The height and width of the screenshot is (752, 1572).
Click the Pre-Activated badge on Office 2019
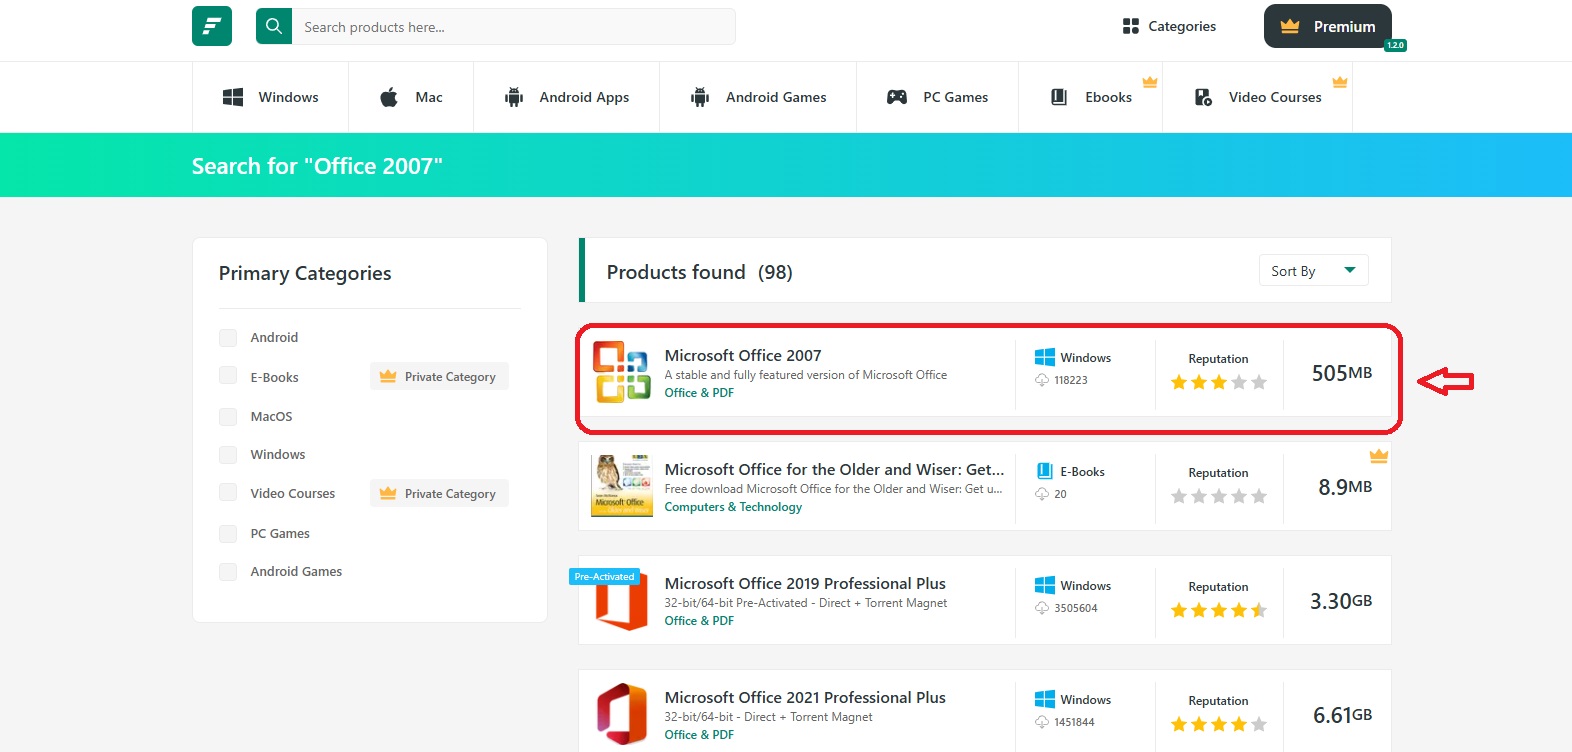tap(605, 576)
